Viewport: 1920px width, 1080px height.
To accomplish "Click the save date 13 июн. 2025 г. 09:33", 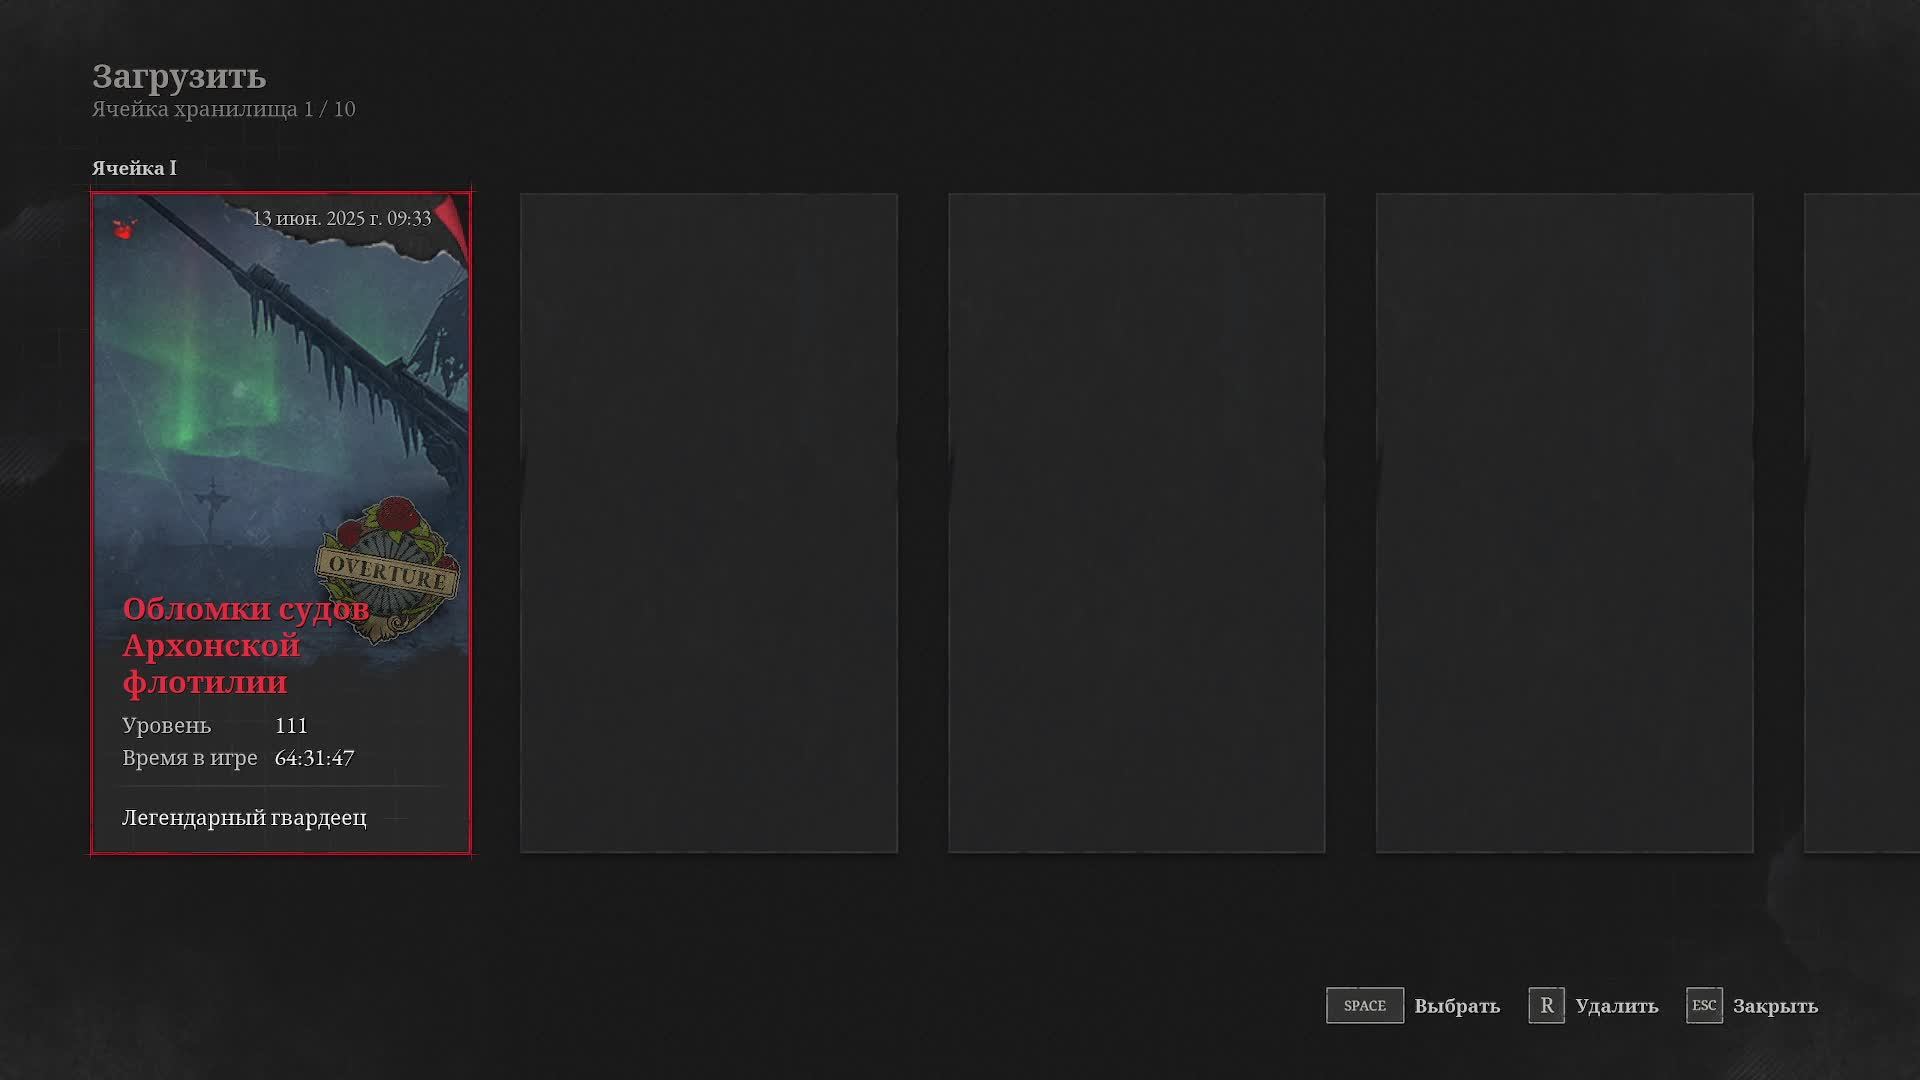I will [x=341, y=218].
